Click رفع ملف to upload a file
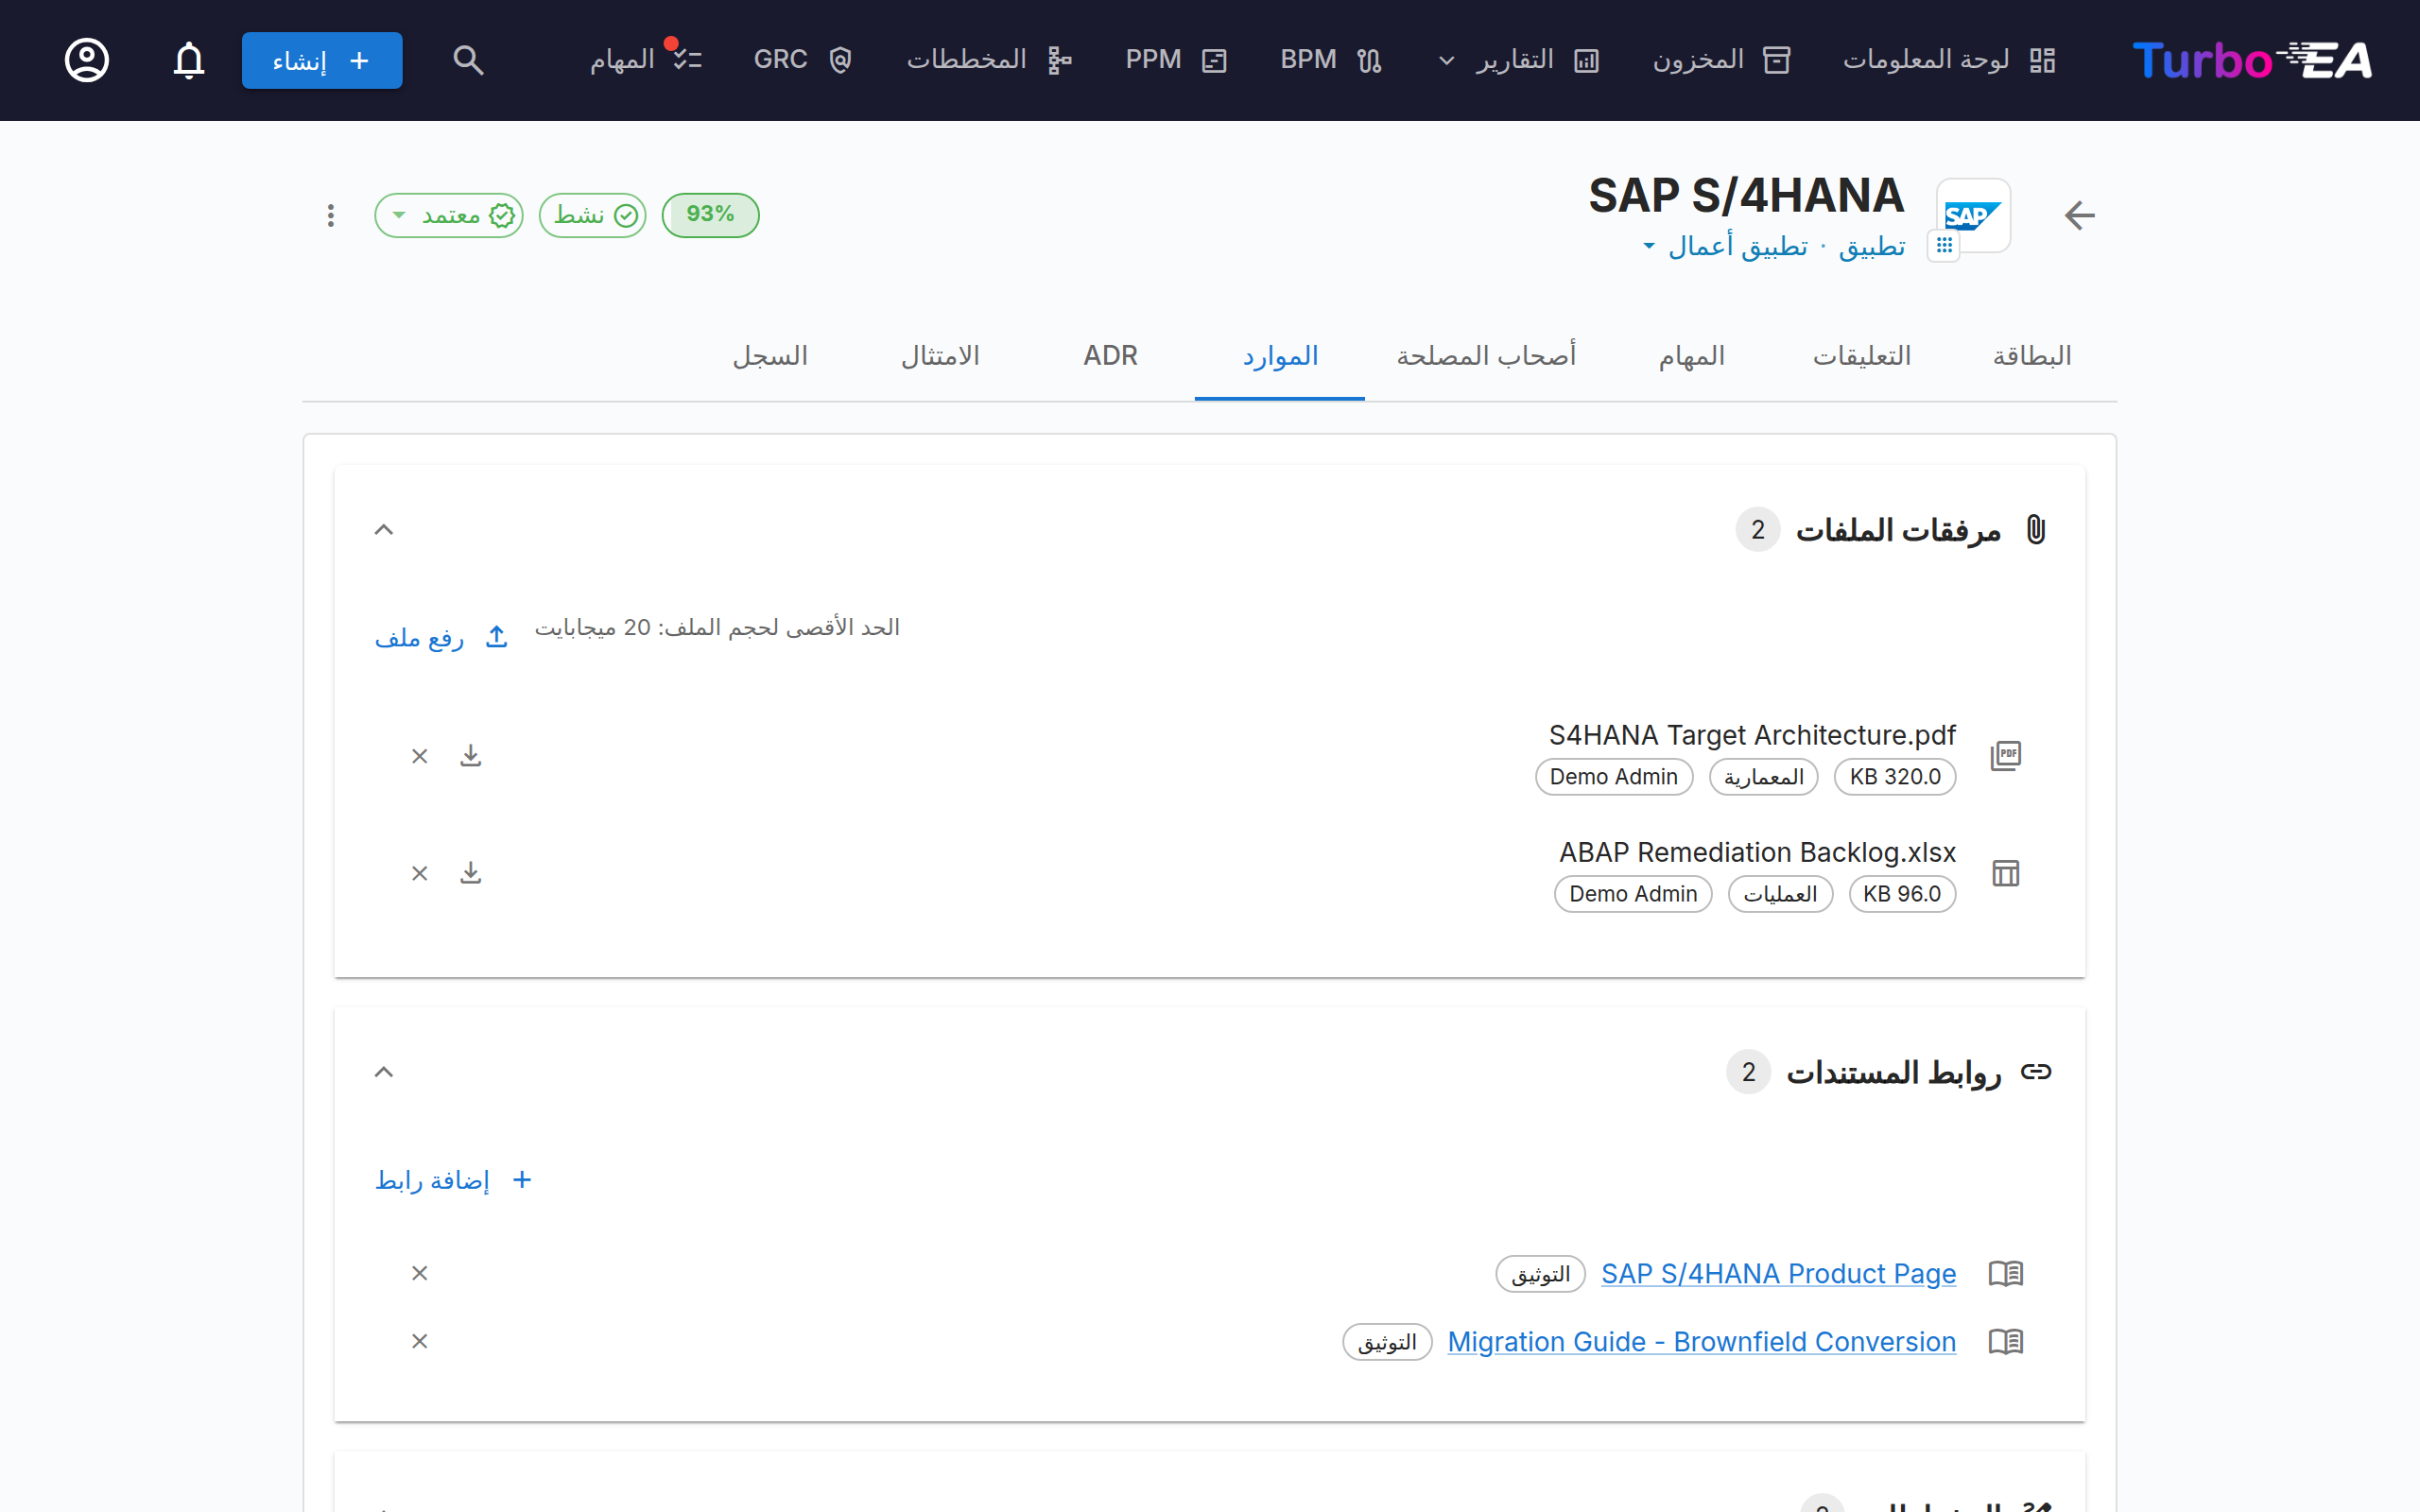The image size is (2420, 1512). tap(442, 637)
